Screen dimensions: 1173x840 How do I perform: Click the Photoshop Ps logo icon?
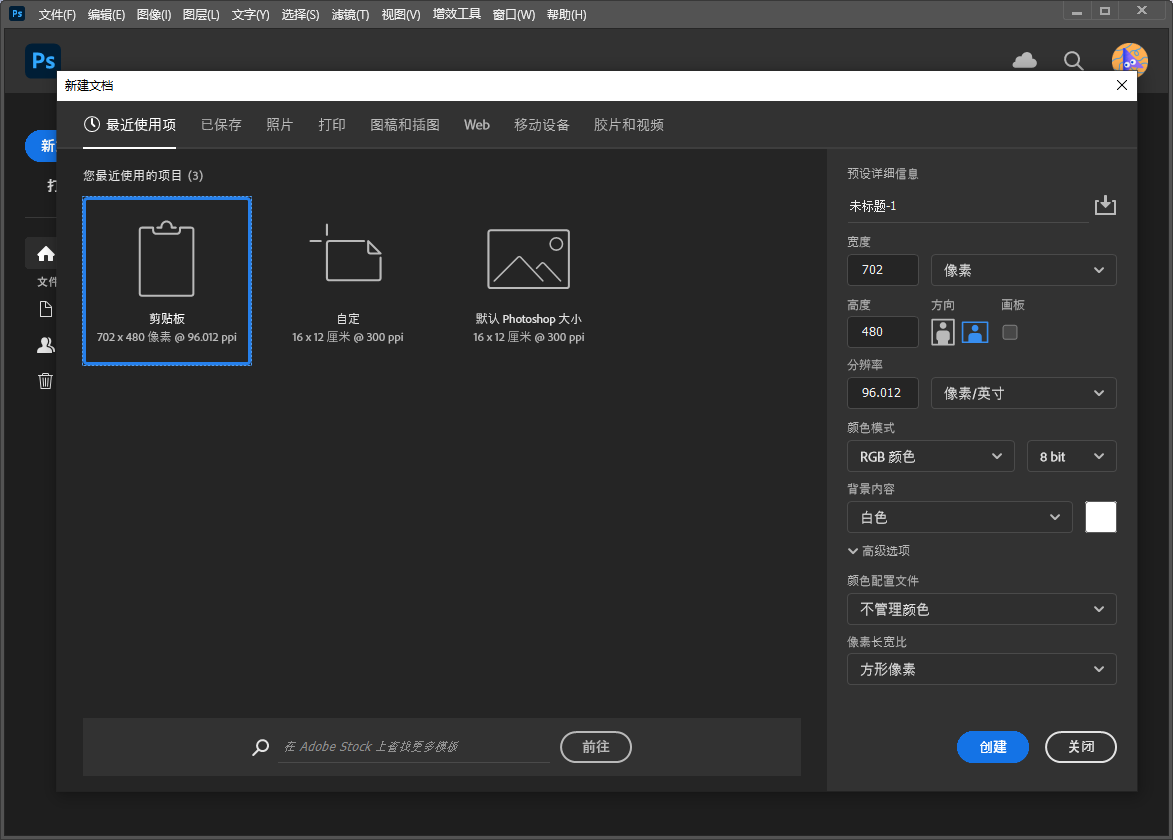42,61
